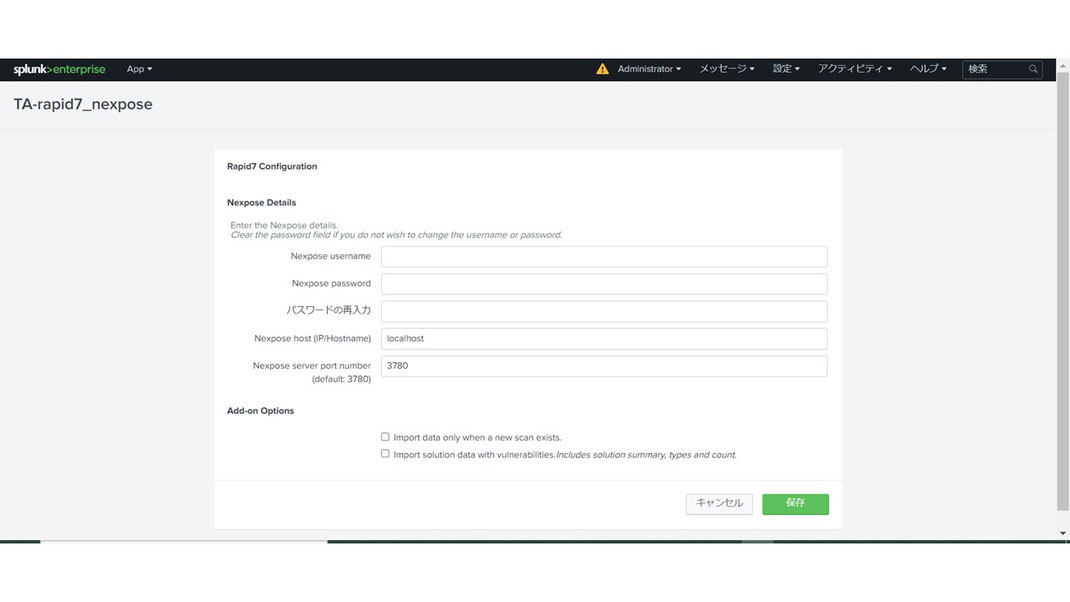Viewport: 1070px width, 602px height.
Task: Click the 'Nexpose host (IP/Hostname)' label
Action: (x=313, y=339)
